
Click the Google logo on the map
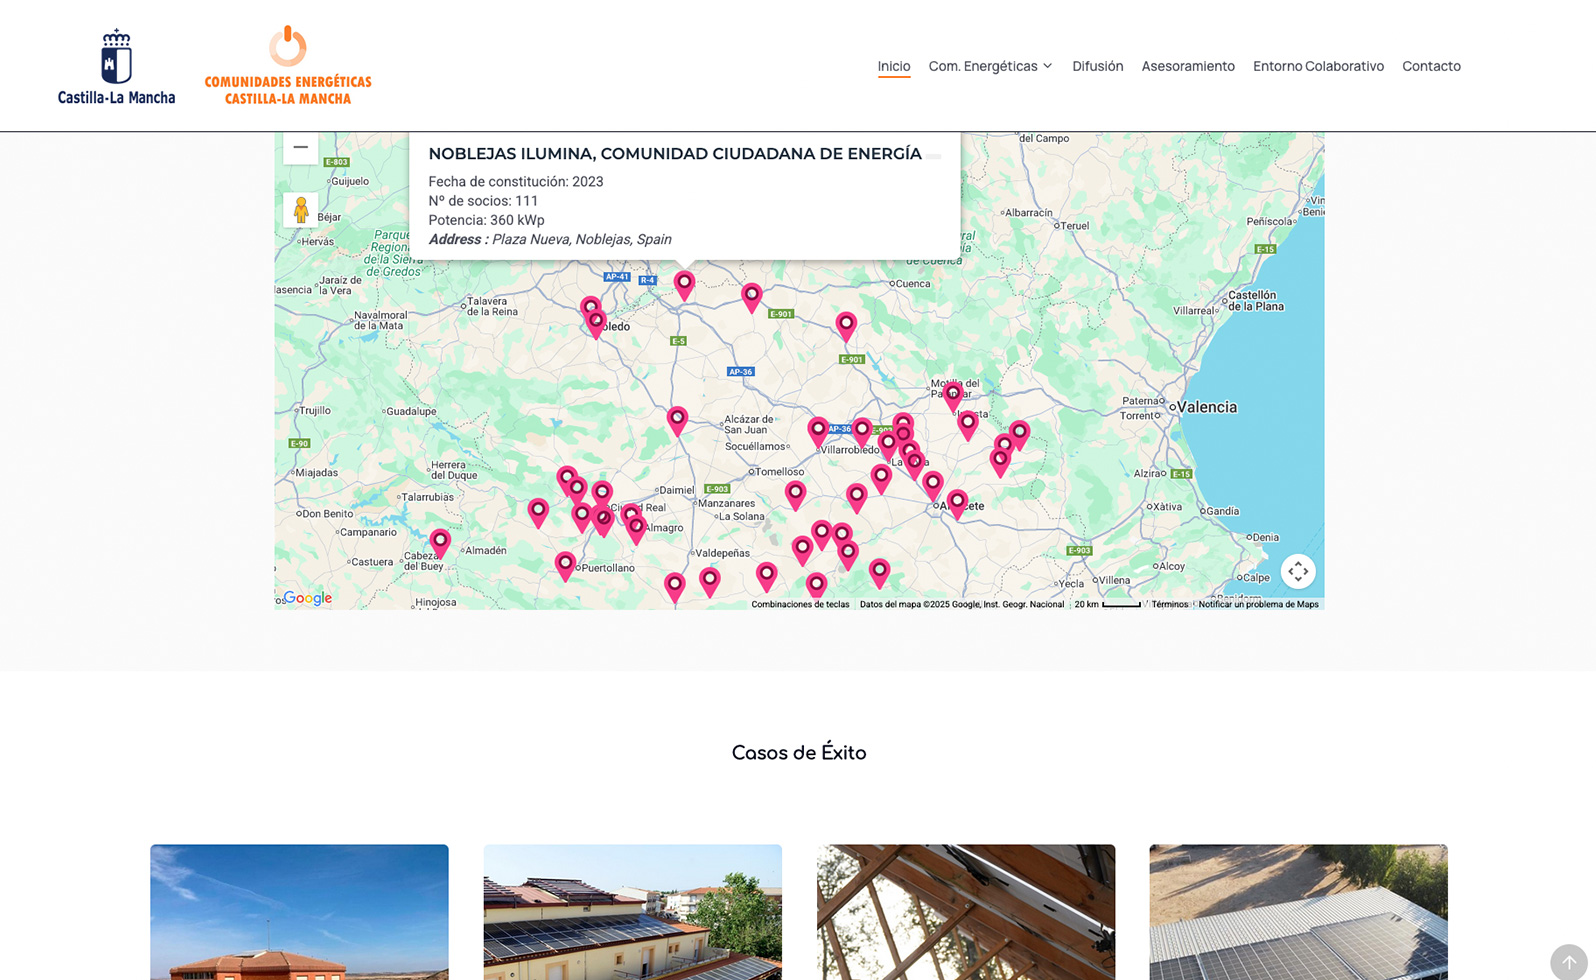point(307,598)
